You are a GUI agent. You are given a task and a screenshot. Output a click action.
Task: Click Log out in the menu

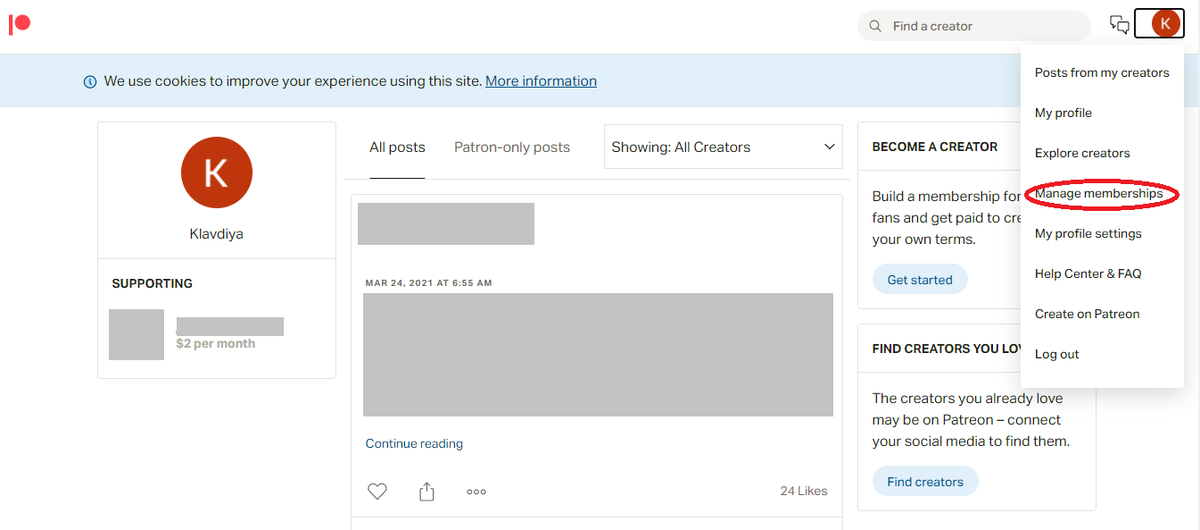pos(1057,354)
